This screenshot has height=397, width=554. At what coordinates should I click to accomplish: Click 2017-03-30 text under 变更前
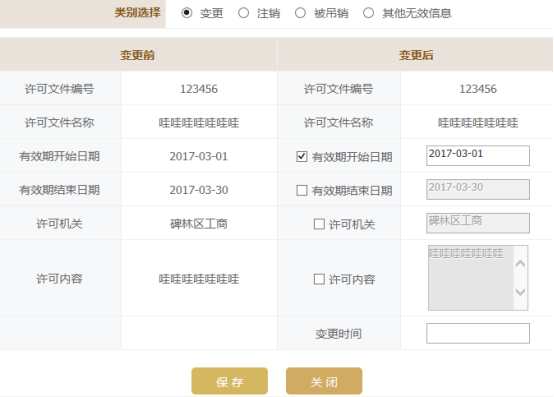point(199,190)
